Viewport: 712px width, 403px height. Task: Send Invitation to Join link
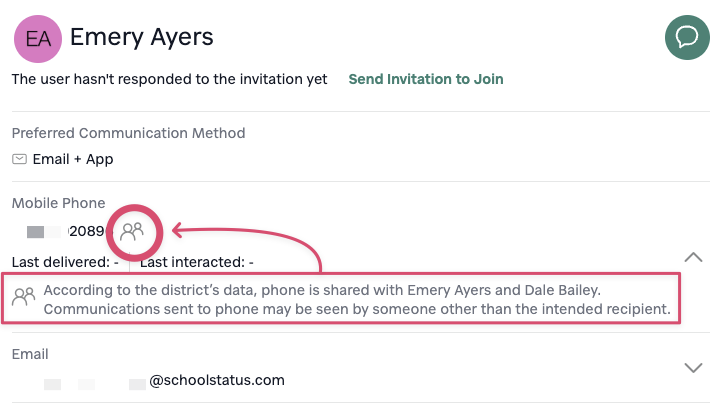(426, 79)
